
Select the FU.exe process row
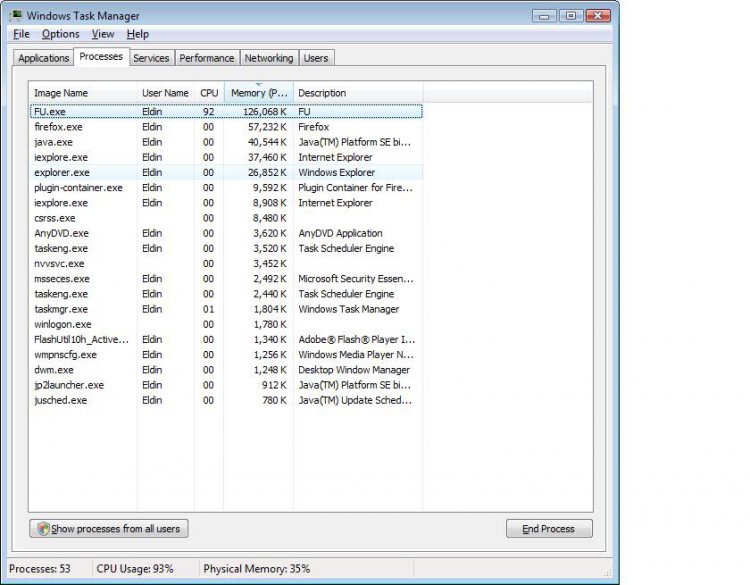point(226,111)
